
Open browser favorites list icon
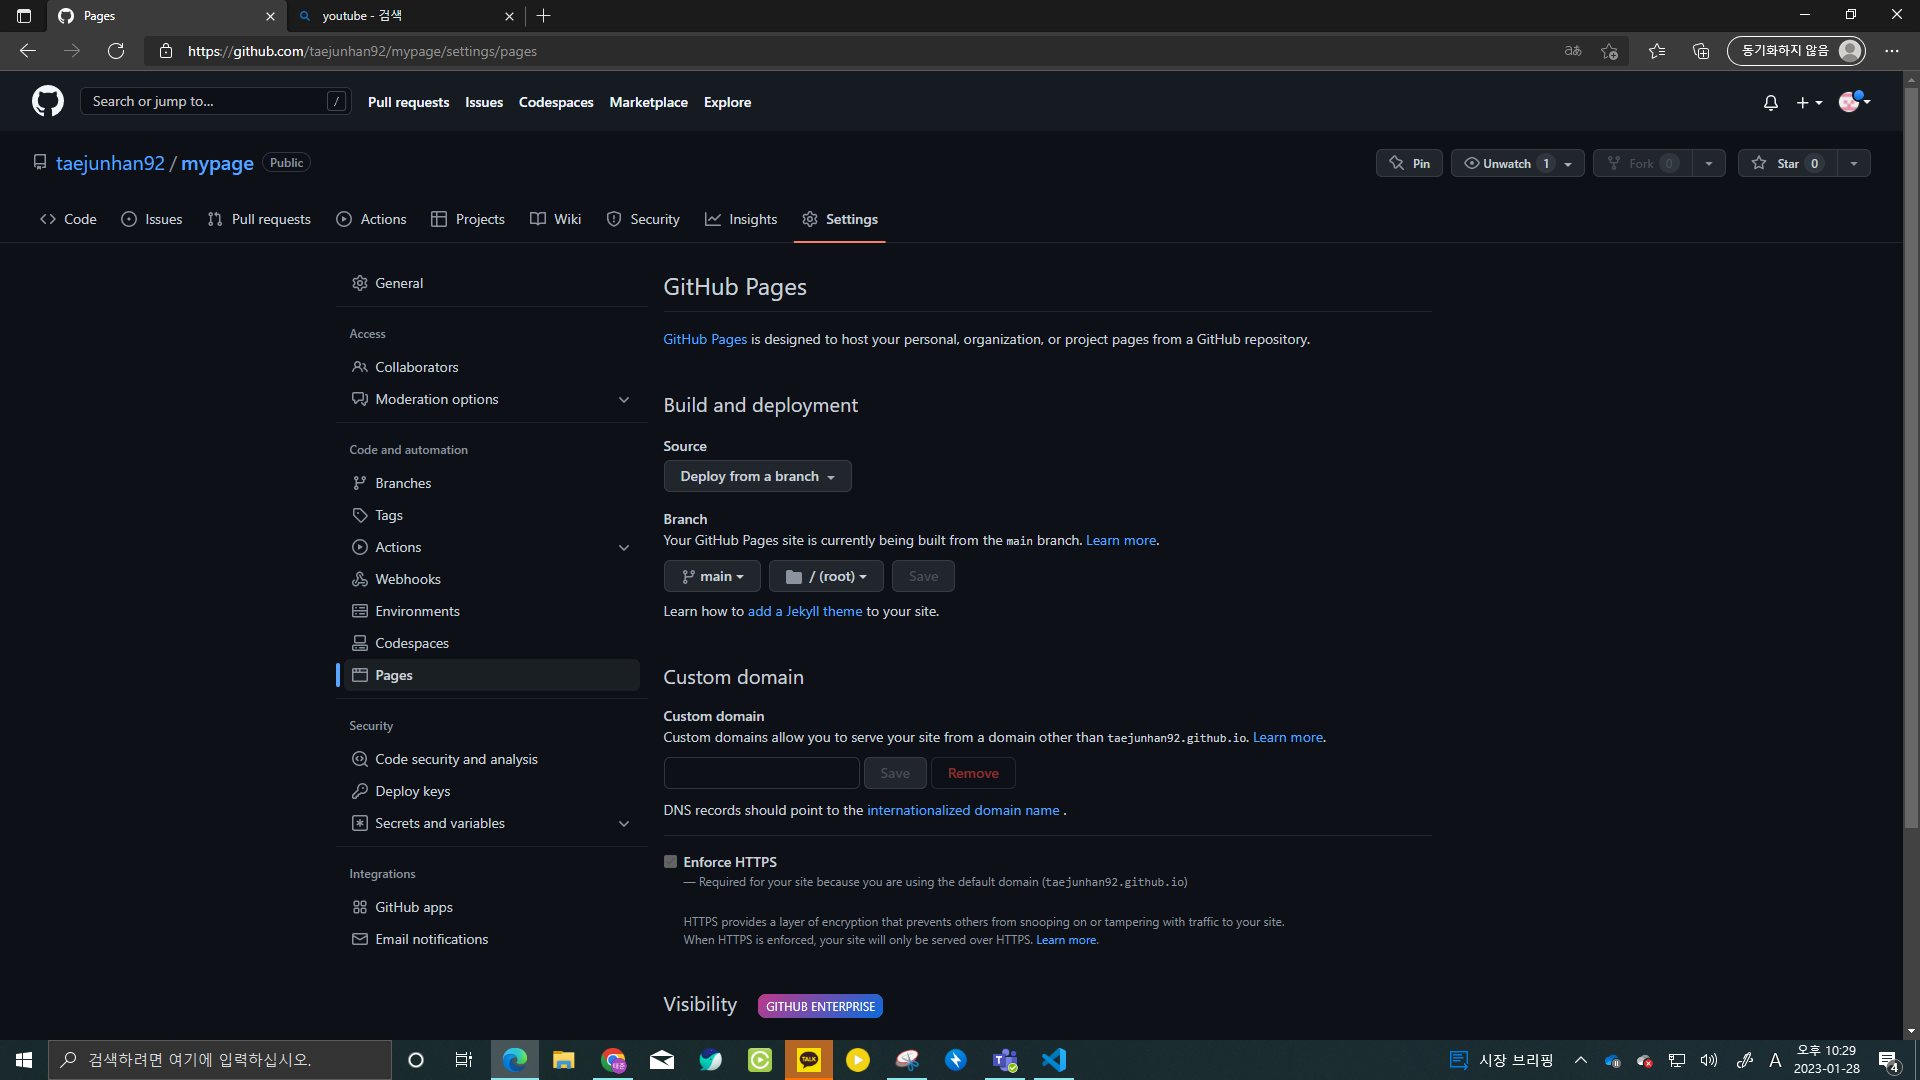1657,51
